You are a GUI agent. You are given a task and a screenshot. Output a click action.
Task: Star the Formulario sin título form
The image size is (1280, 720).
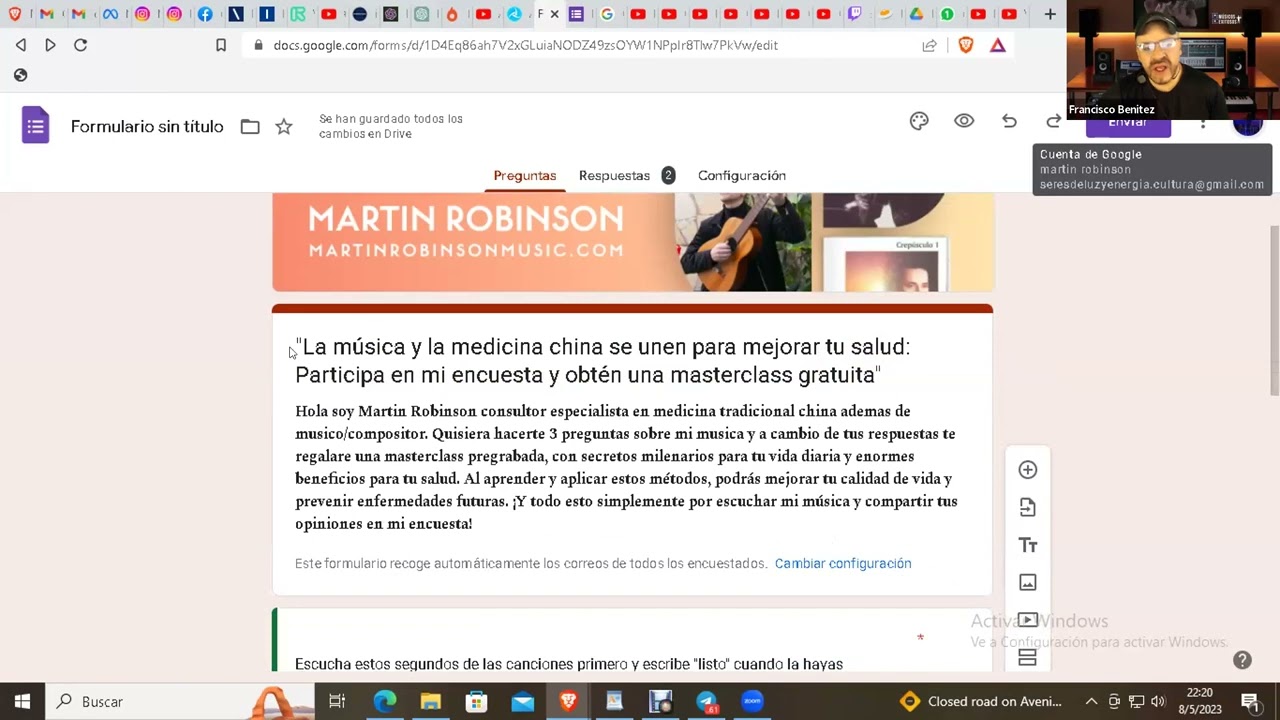coord(284,127)
